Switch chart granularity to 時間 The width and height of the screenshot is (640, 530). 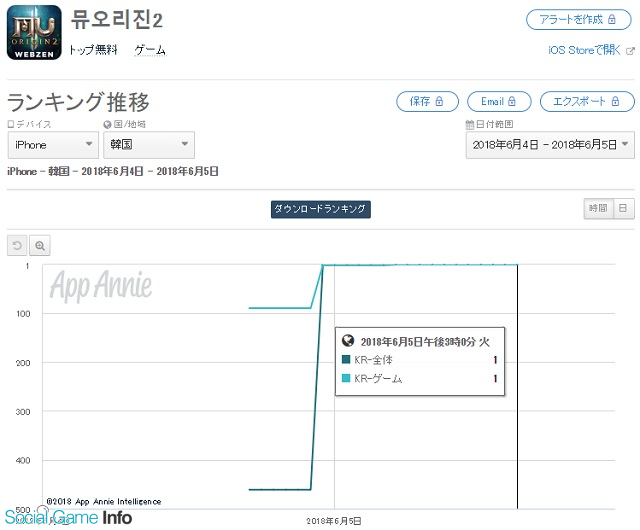tap(598, 208)
